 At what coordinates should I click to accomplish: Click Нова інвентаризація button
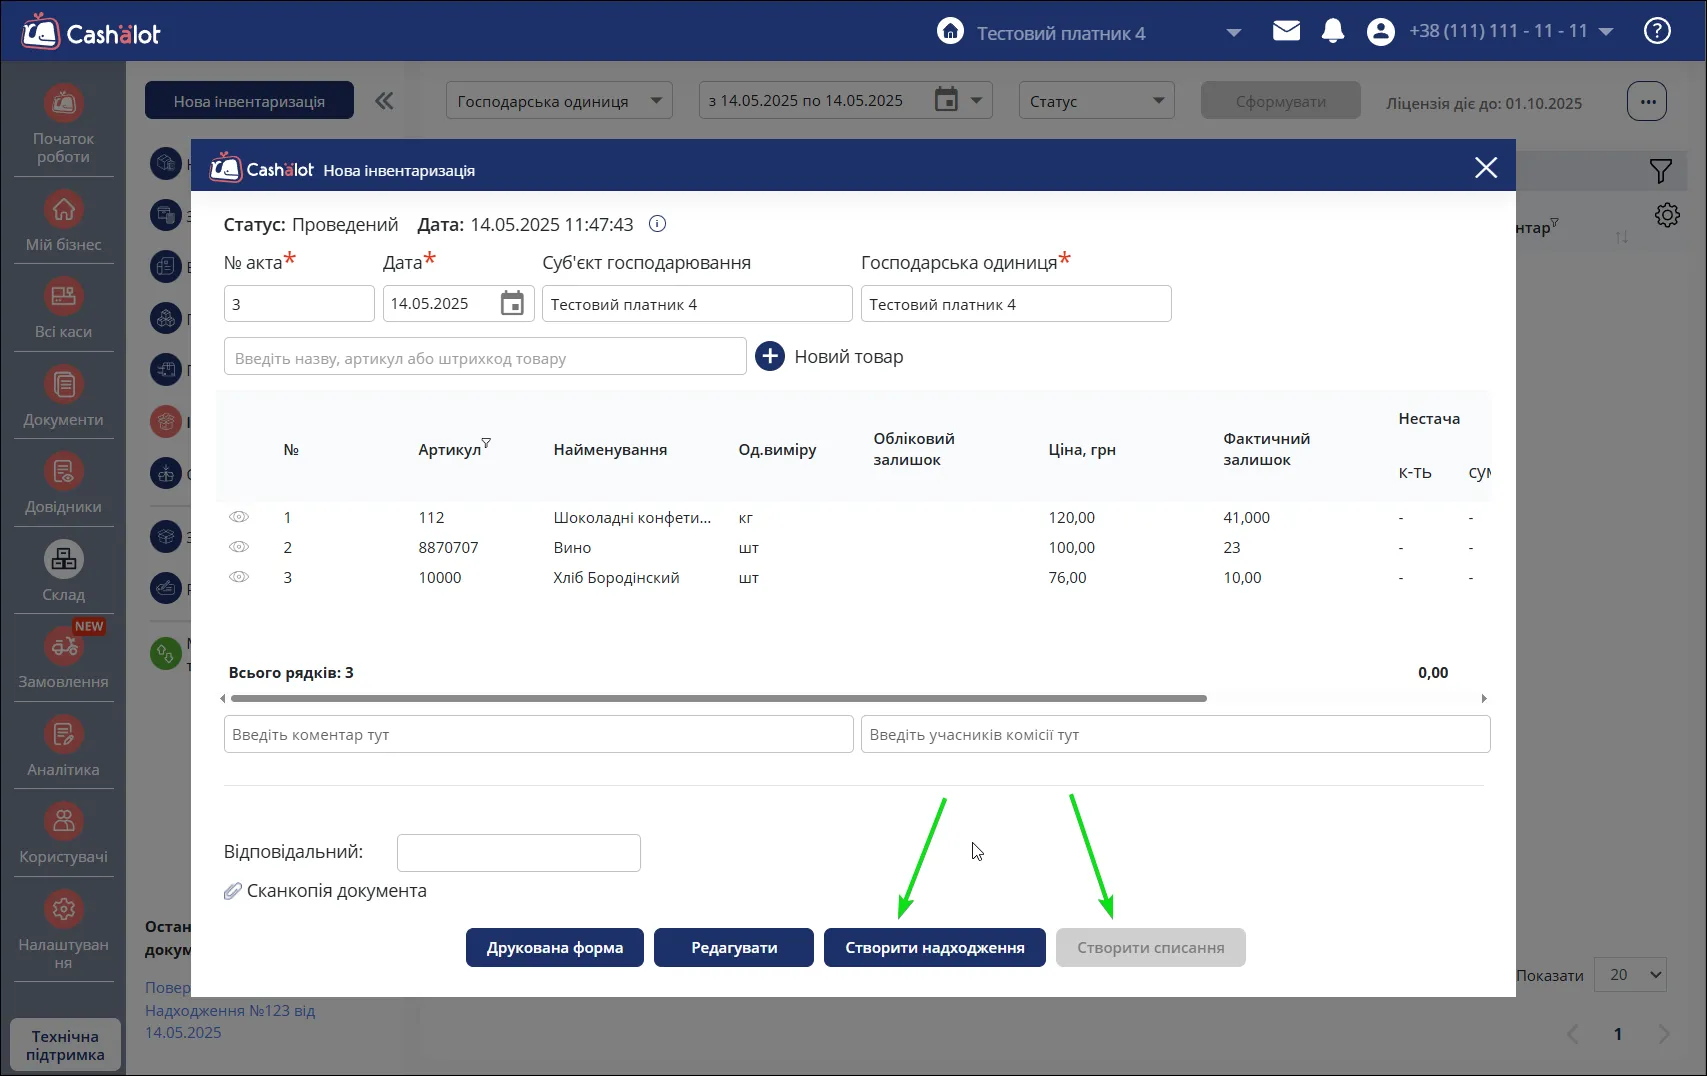click(x=249, y=101)
